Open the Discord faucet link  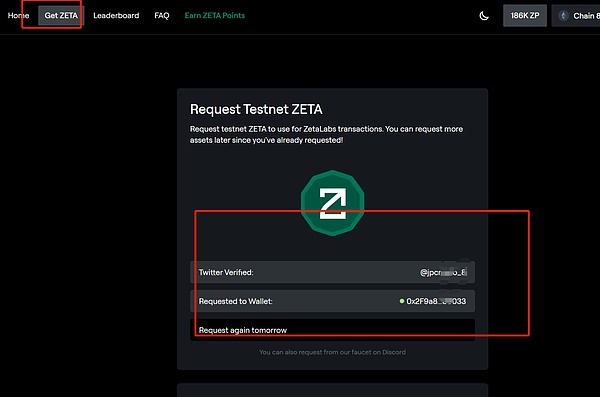[x=333, y=352]
